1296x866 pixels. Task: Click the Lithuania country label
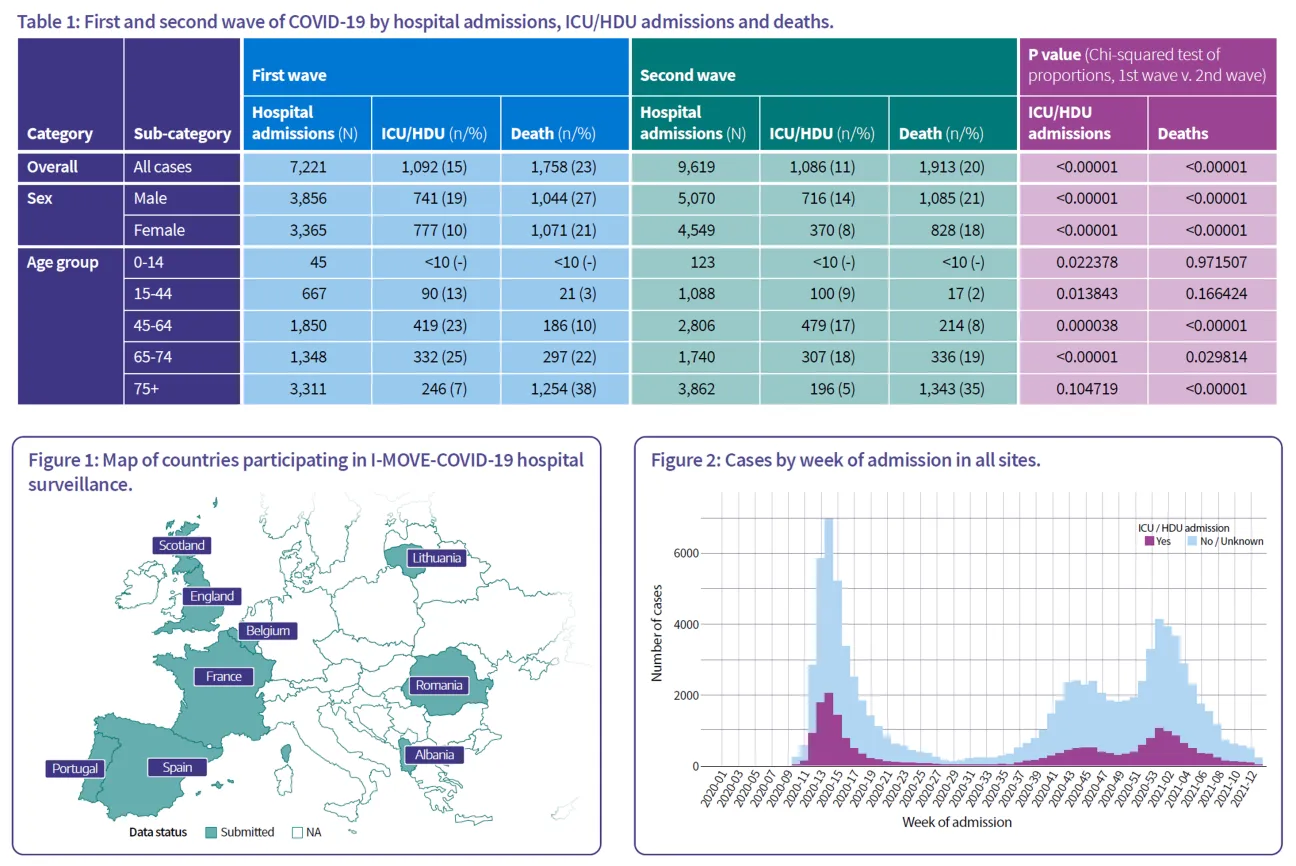(x=436, y=558)
